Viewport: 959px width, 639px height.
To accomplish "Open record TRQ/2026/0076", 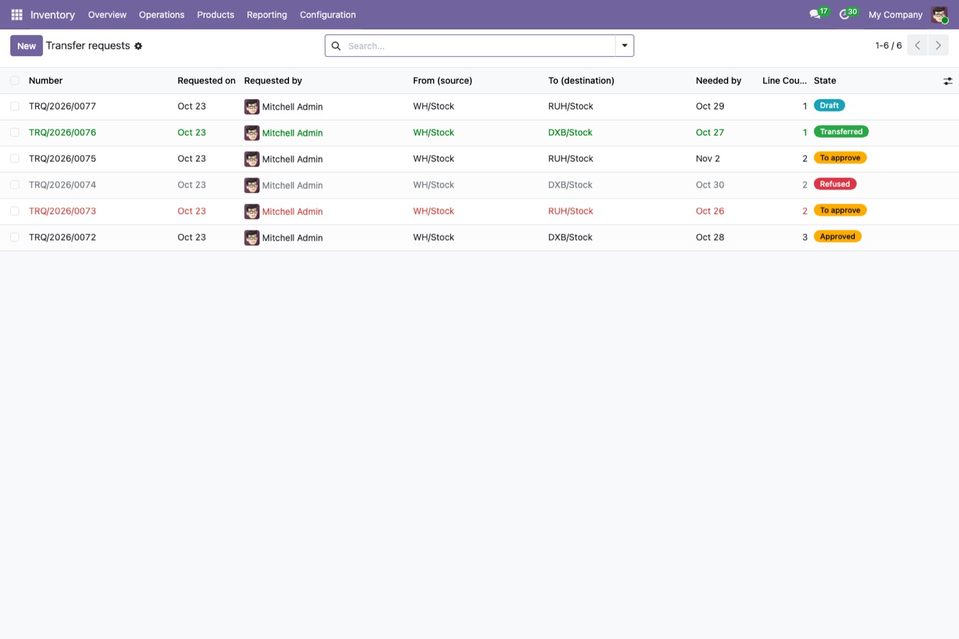I will (x=62, y=133).
